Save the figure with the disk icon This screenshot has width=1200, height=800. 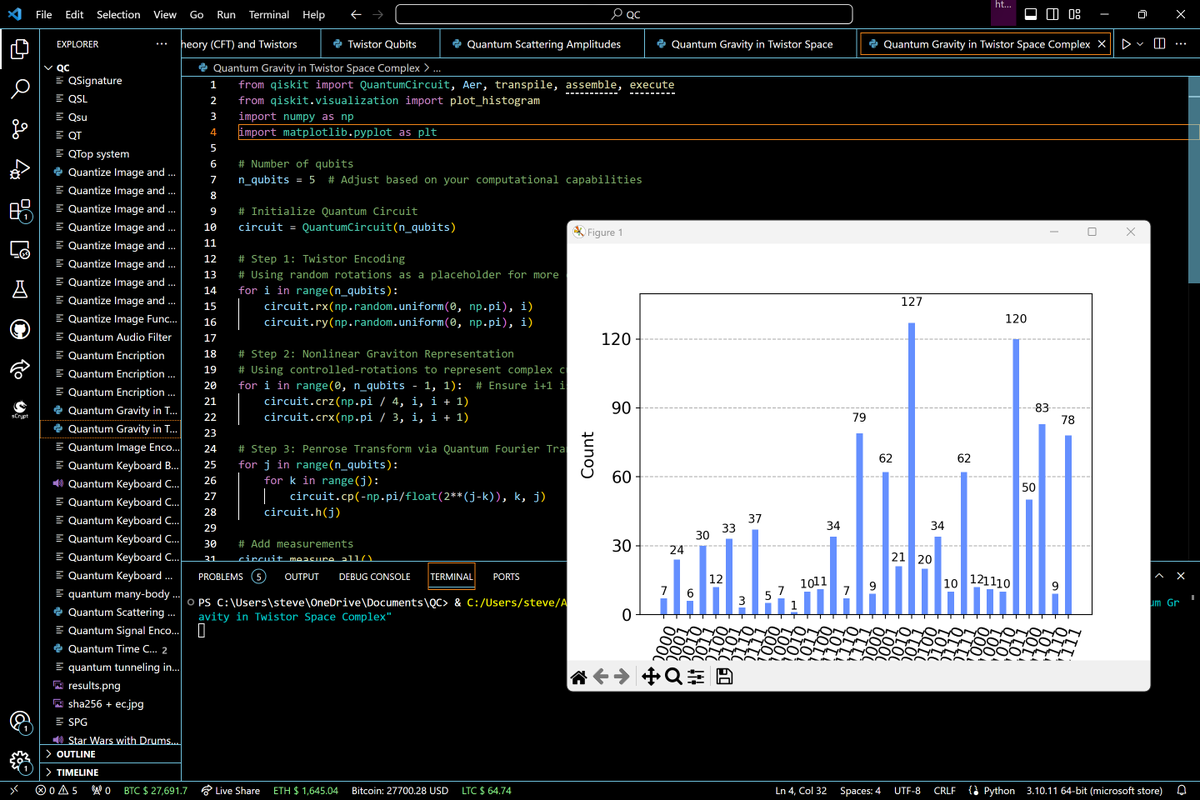(725, 677)
